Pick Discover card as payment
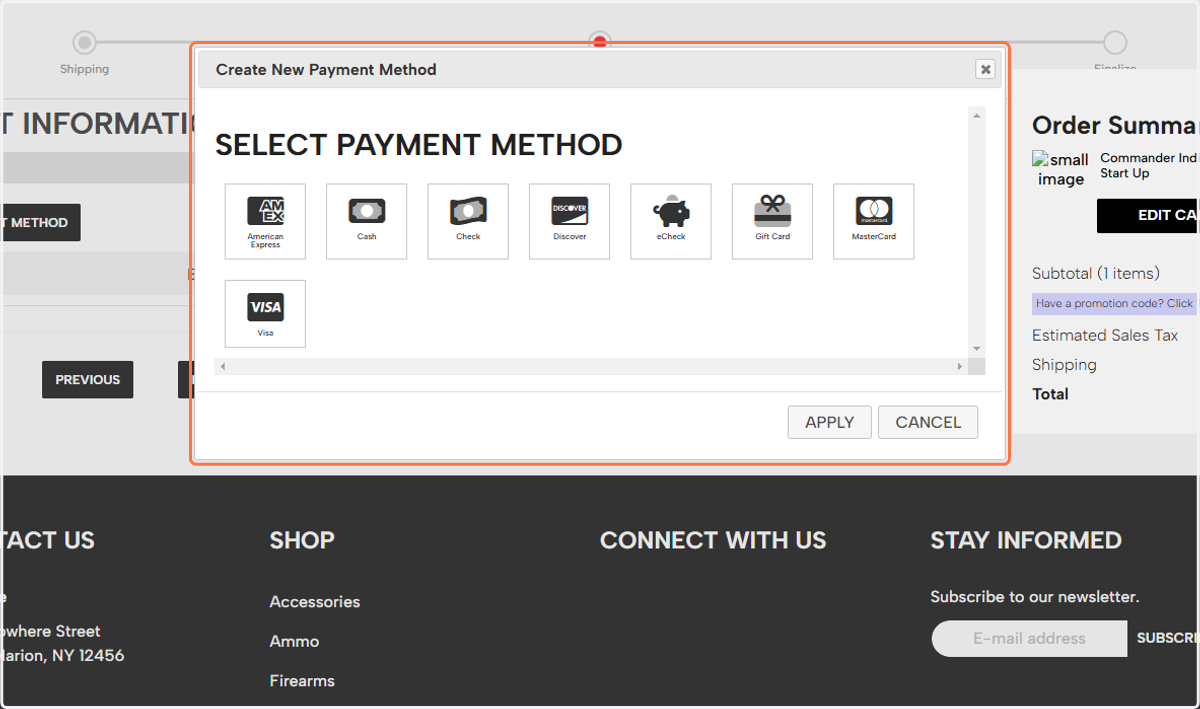The height and width of the screenshot is (709, 1200). [x=570, y=221]
